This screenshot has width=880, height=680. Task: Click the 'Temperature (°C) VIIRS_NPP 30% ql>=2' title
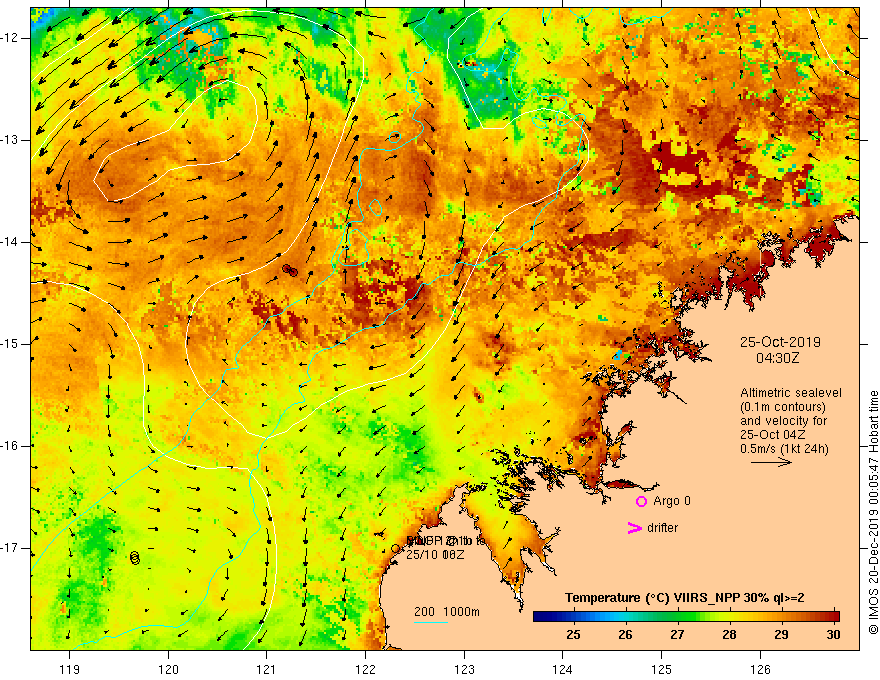684,598
